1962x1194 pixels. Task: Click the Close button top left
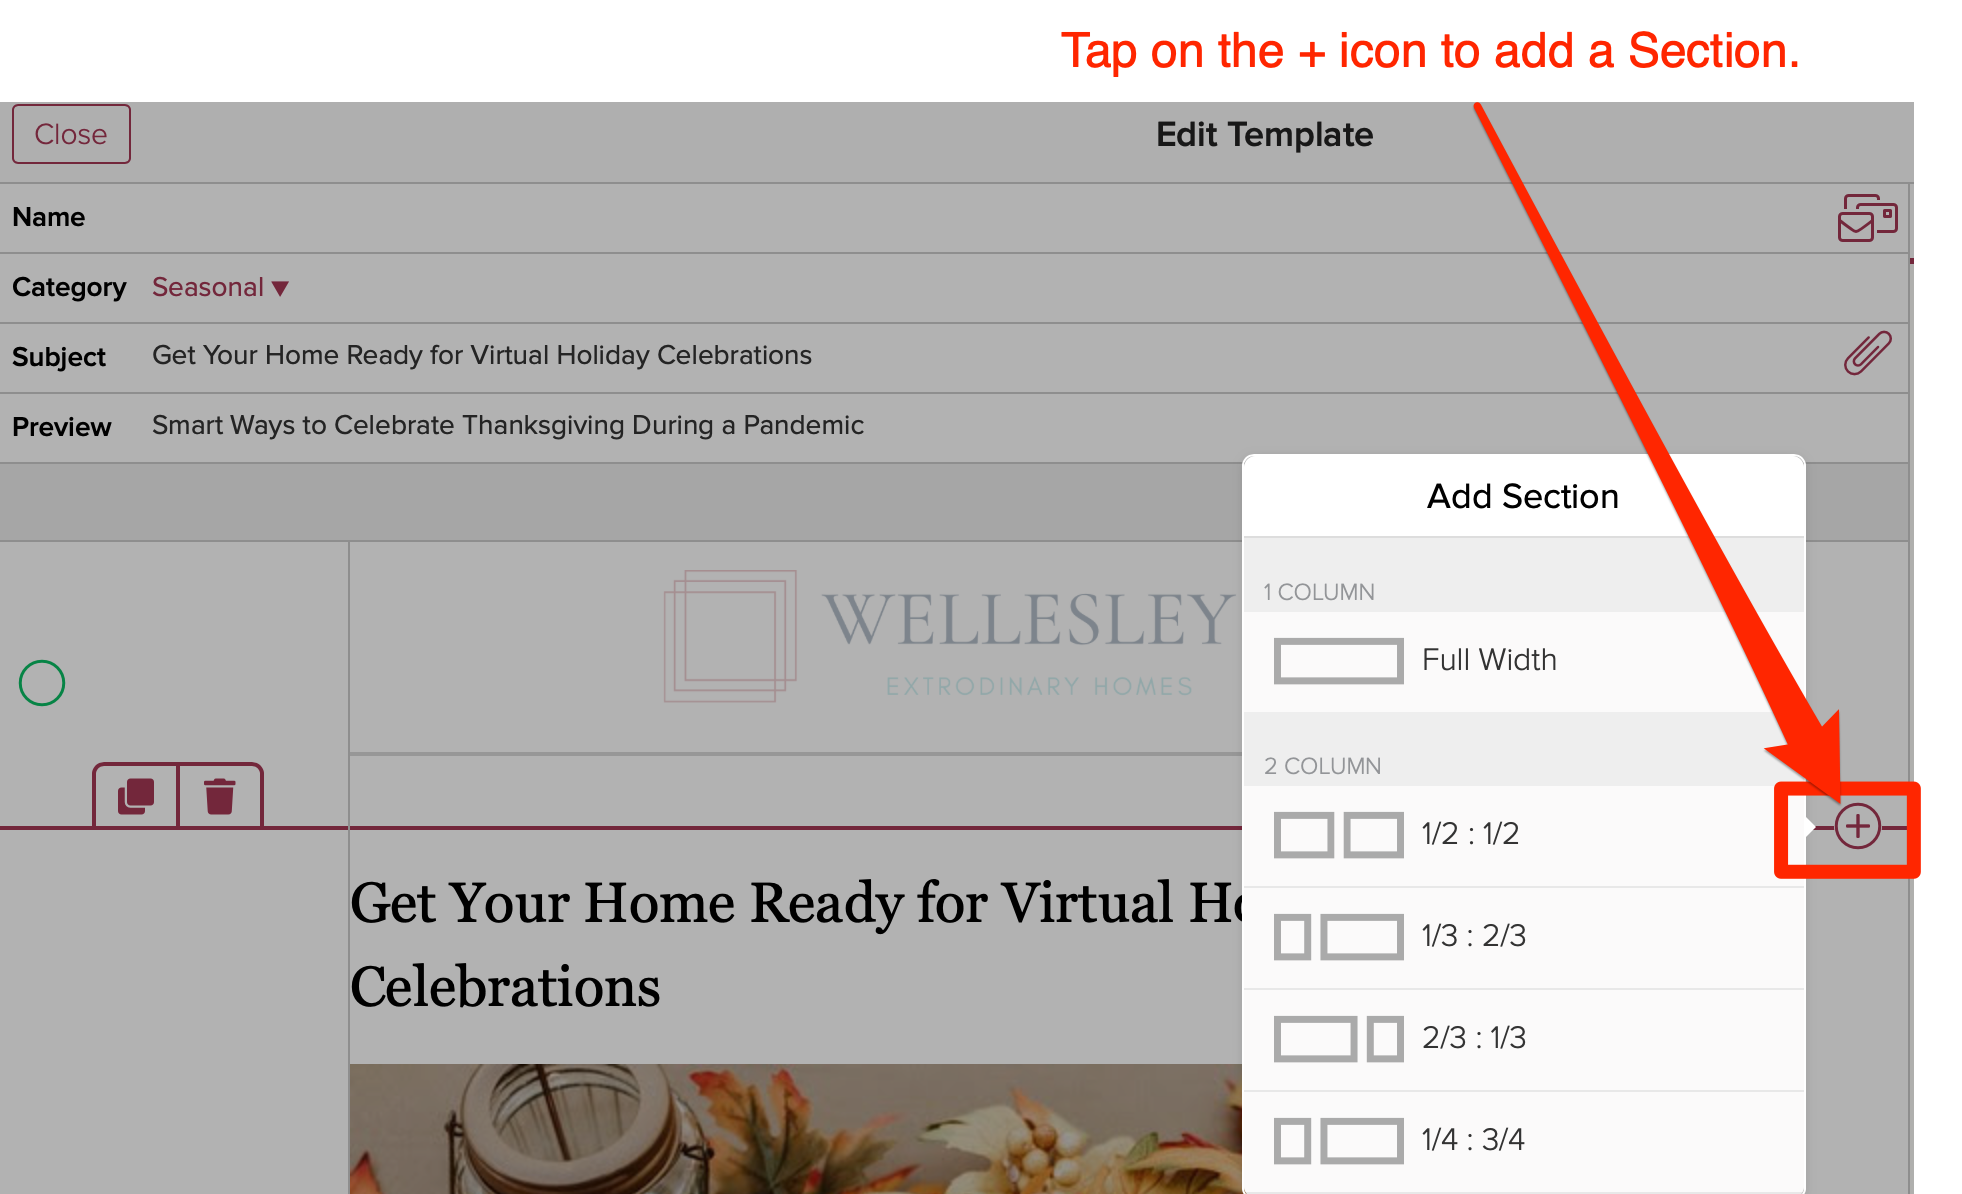pyautogui.click(x=69, y=135)
